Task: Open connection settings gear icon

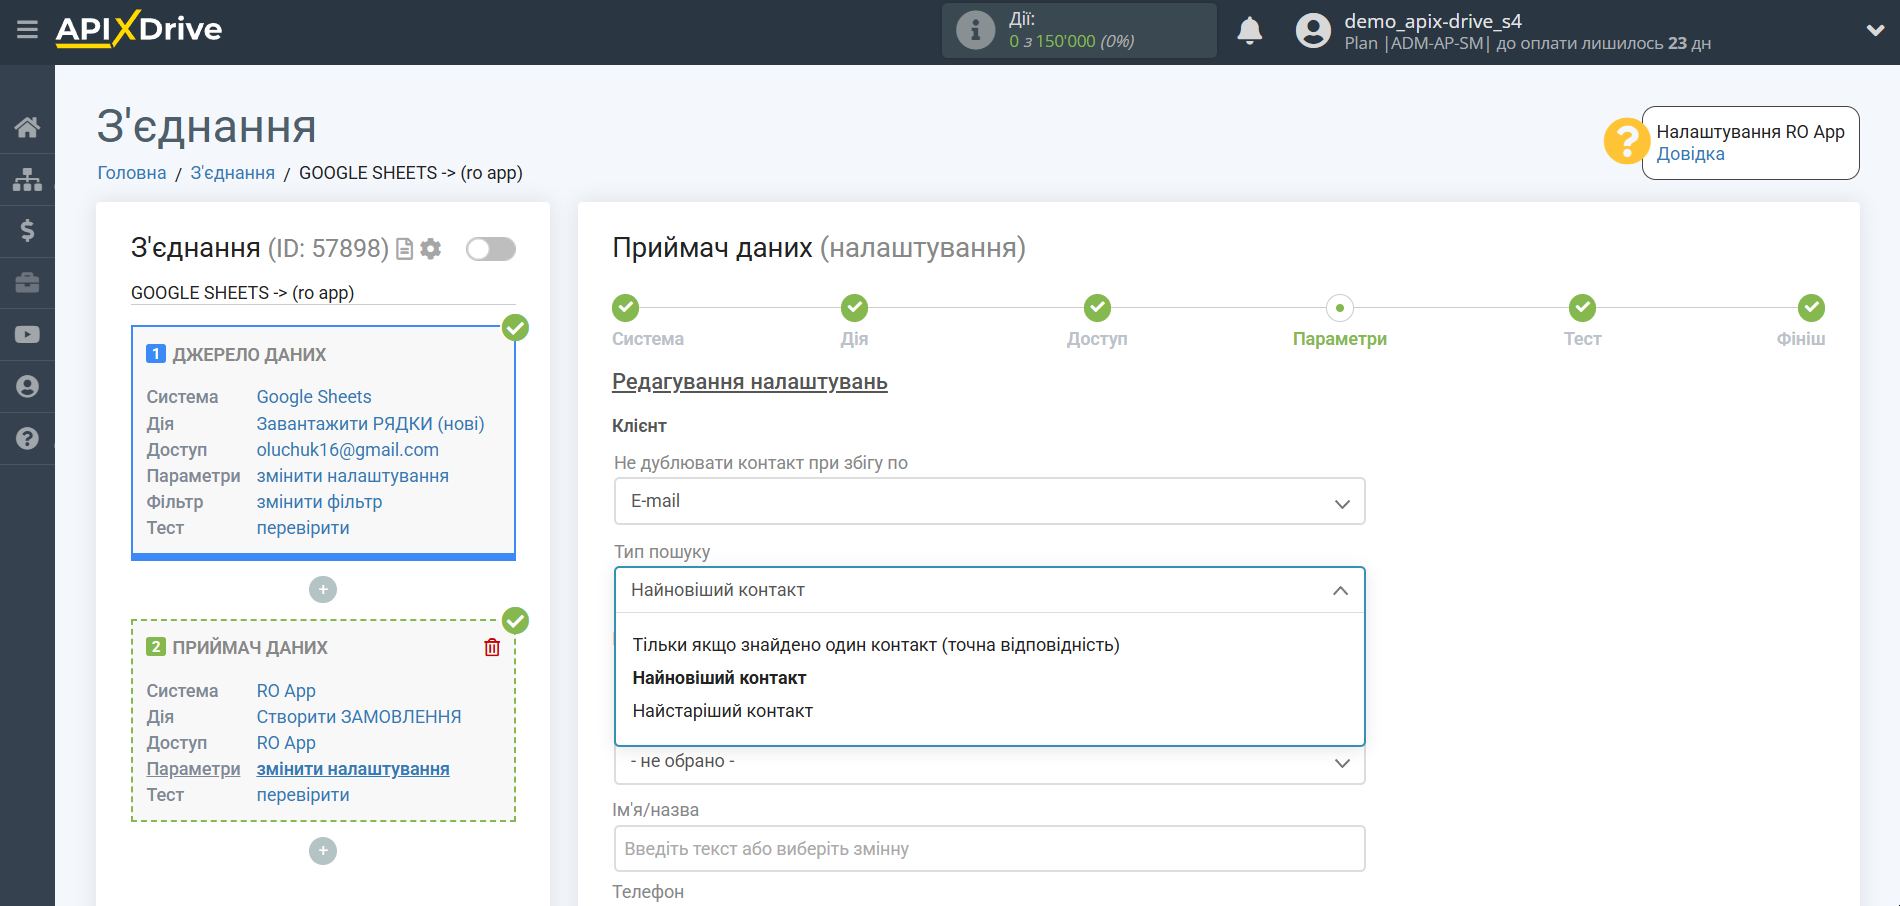Action: pos(431,249)
